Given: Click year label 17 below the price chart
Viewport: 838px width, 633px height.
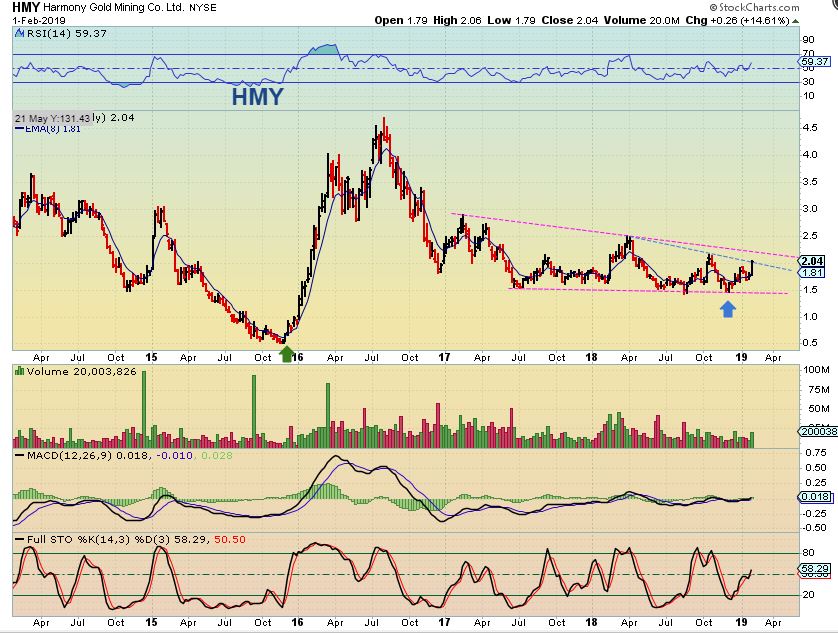Looking at the screenshot, I should click(x=444, y=357).
